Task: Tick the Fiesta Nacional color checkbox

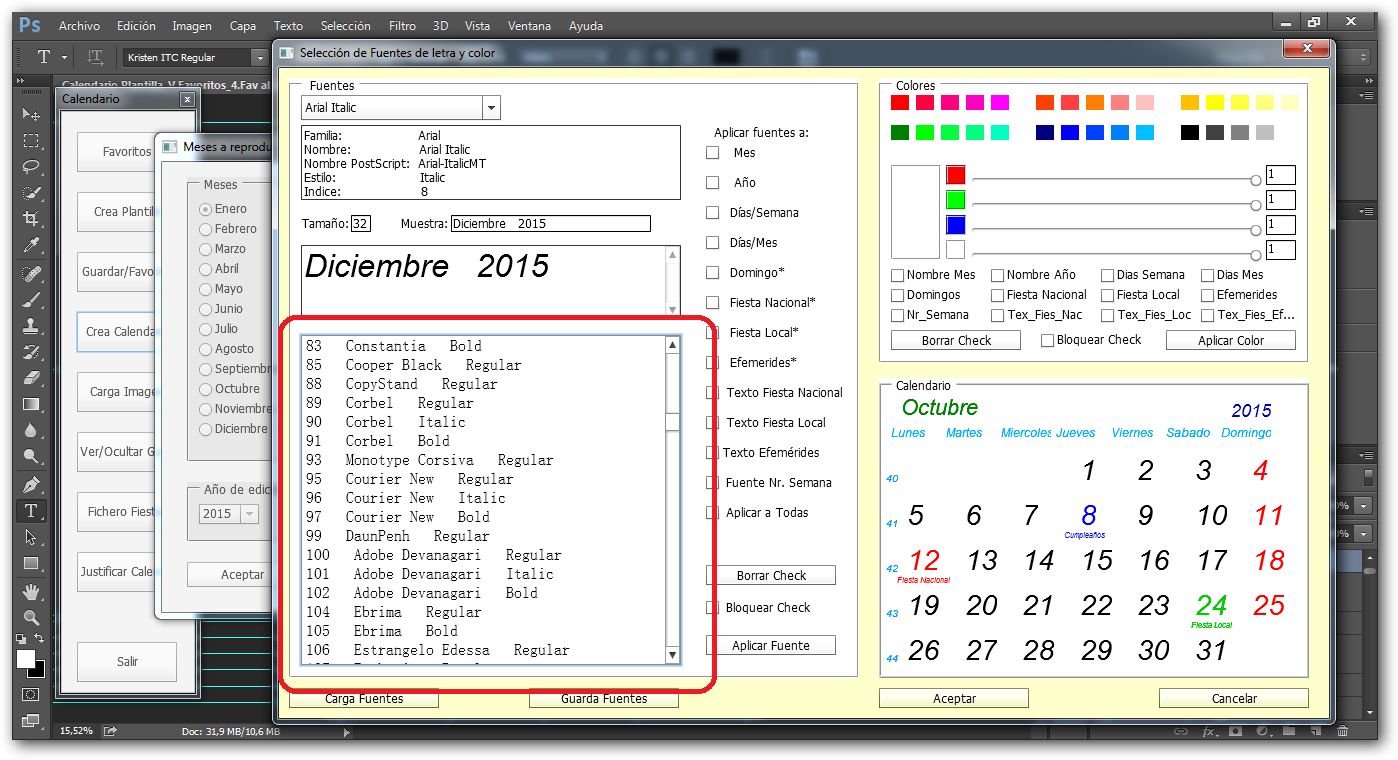Action: pyautogui.click(x=998, y=295)
